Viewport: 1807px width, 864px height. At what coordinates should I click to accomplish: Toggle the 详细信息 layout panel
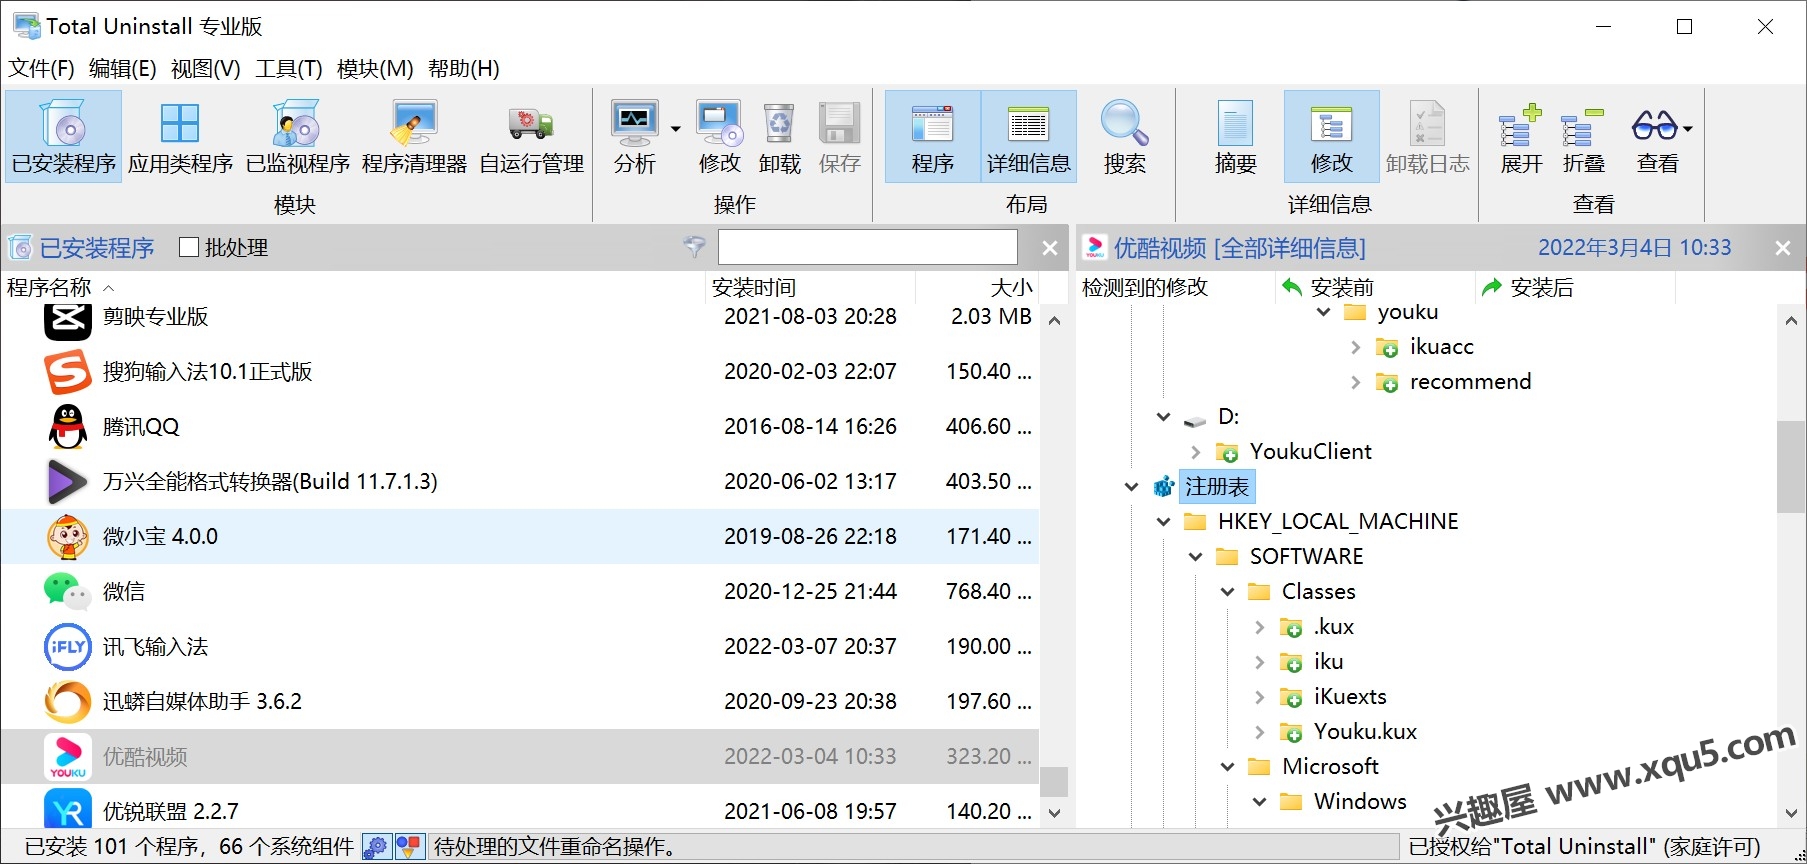pyautogui.click(x=1028, y=137)
